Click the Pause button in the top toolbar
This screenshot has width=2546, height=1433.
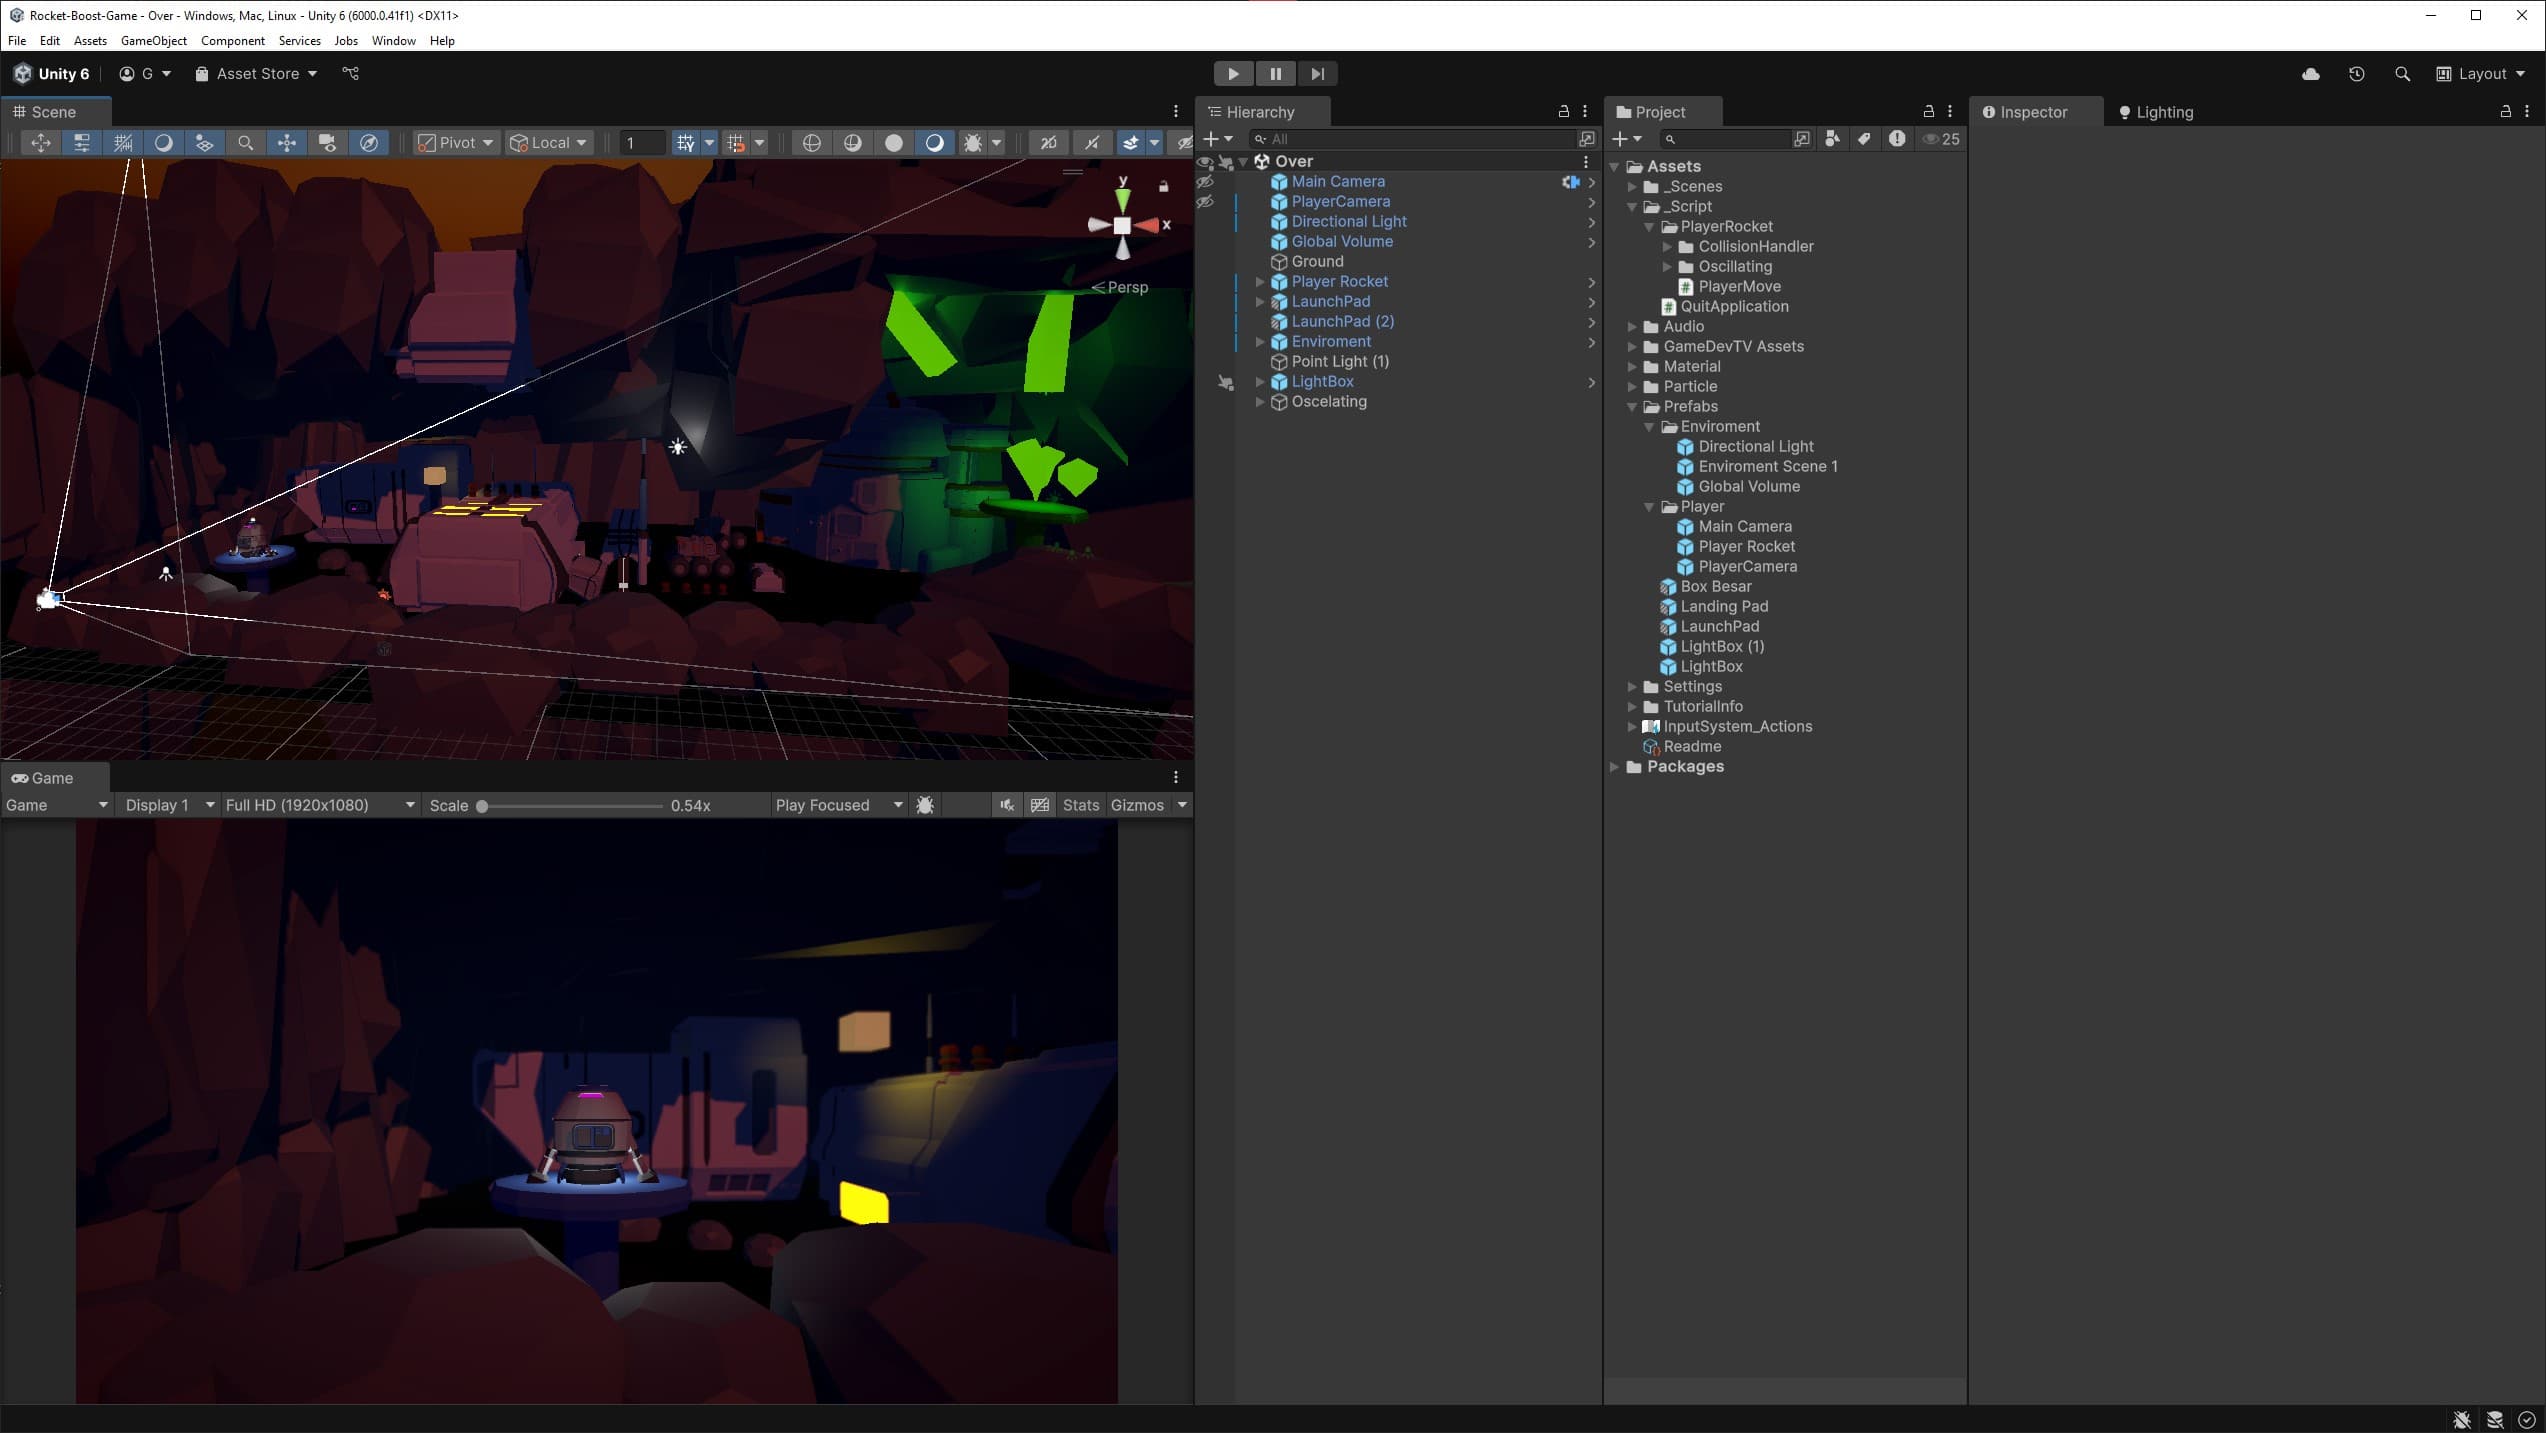pyautogui.click(x=1275, y=73)
